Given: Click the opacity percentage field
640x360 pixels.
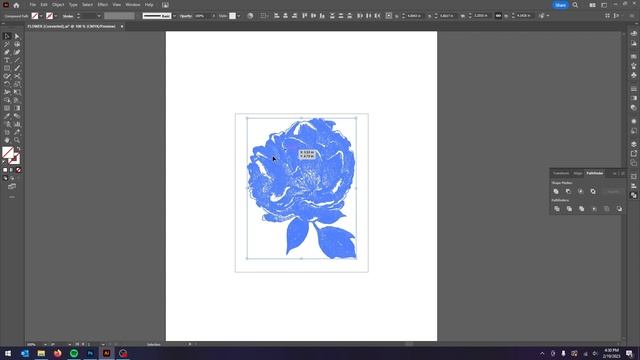Looking at the screenshot, I should 201,16.
